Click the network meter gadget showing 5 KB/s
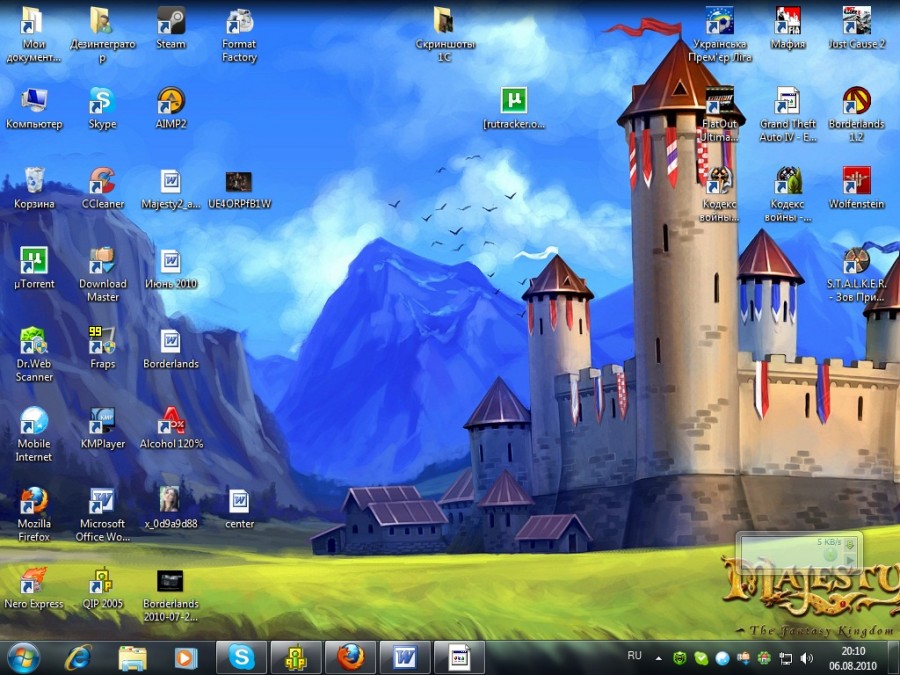 click(x=799, y=553)
